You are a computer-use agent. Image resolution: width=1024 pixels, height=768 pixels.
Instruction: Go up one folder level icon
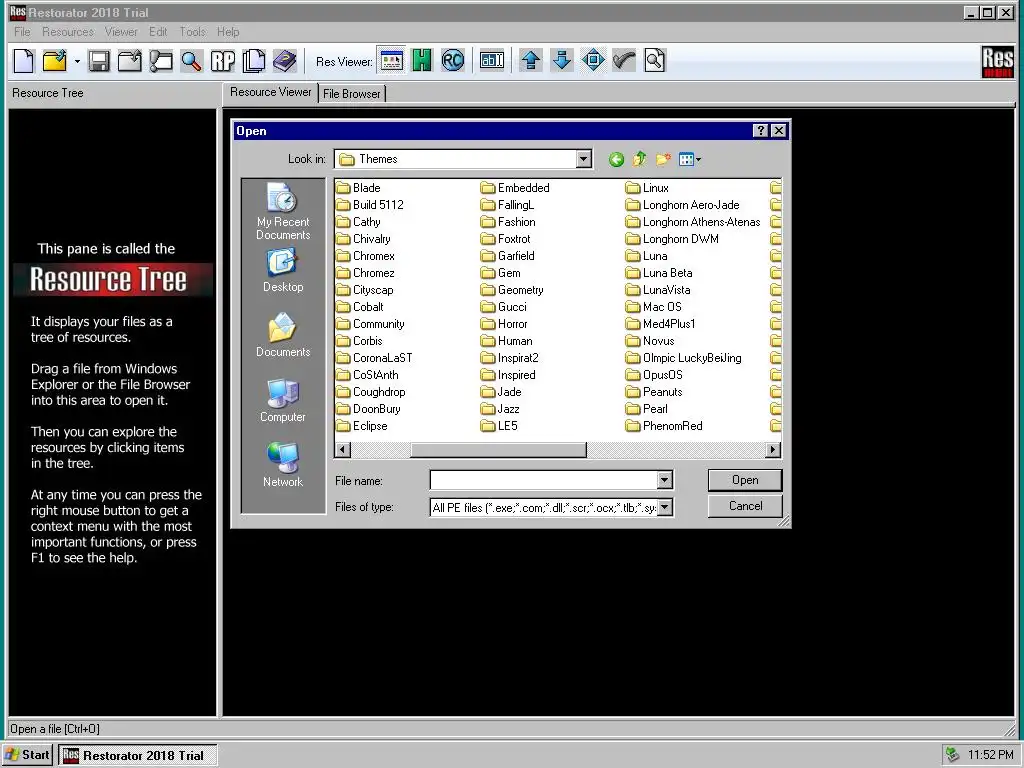(x=639, y=159)
